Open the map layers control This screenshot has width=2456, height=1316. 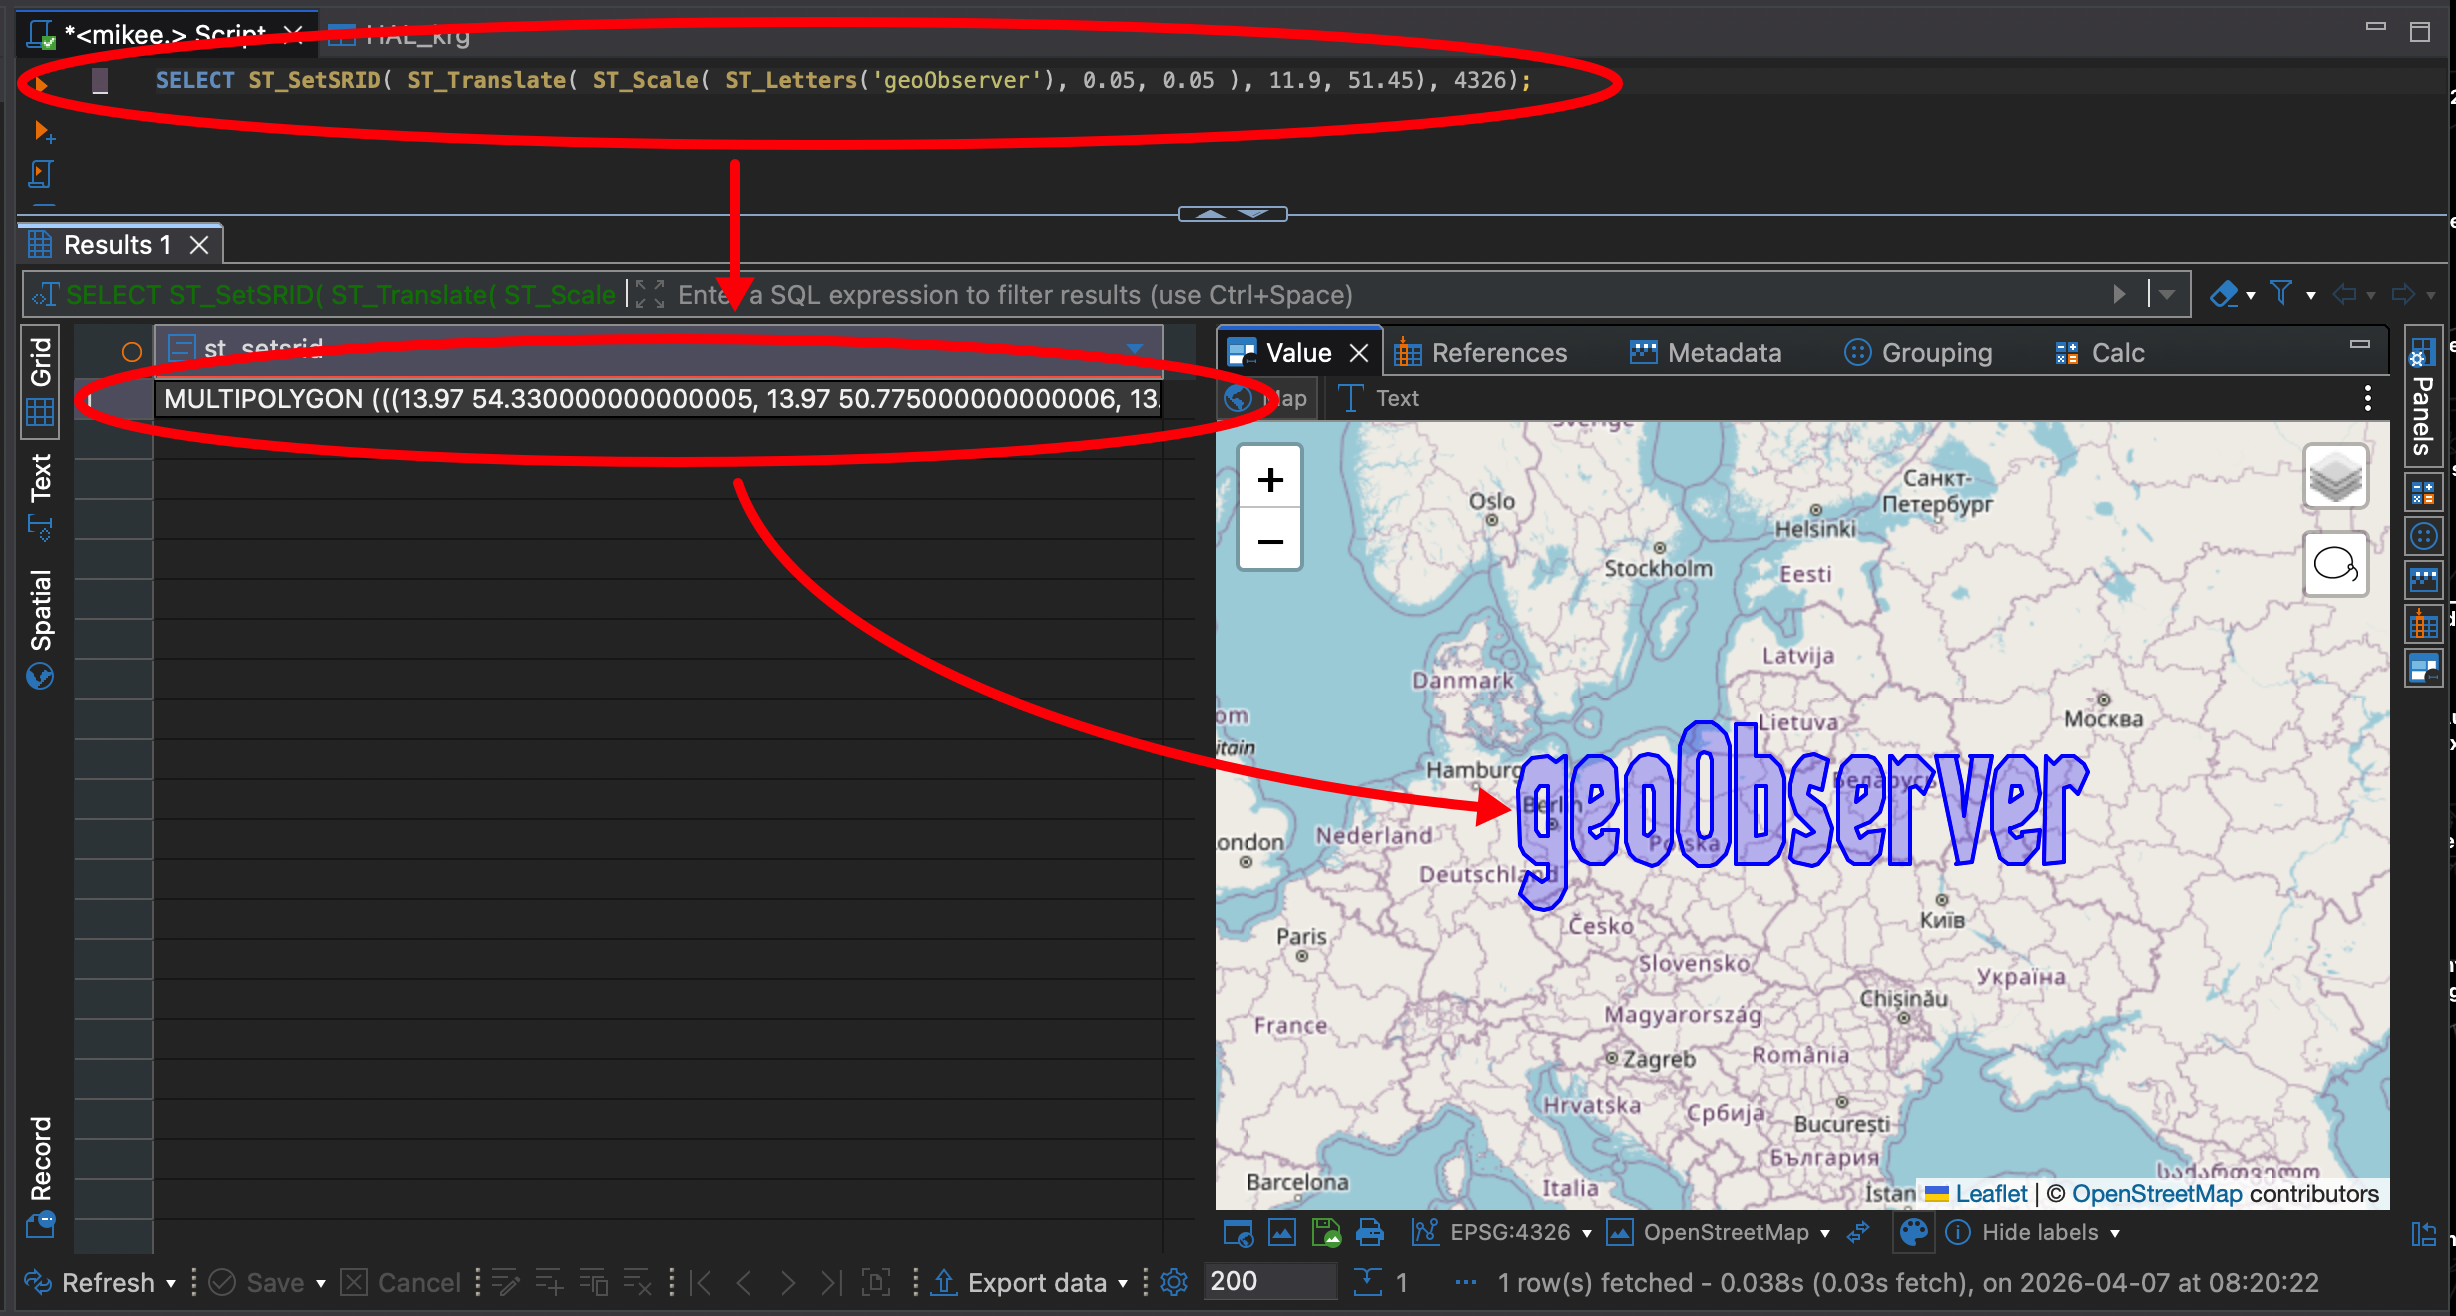click(2335, 477)
